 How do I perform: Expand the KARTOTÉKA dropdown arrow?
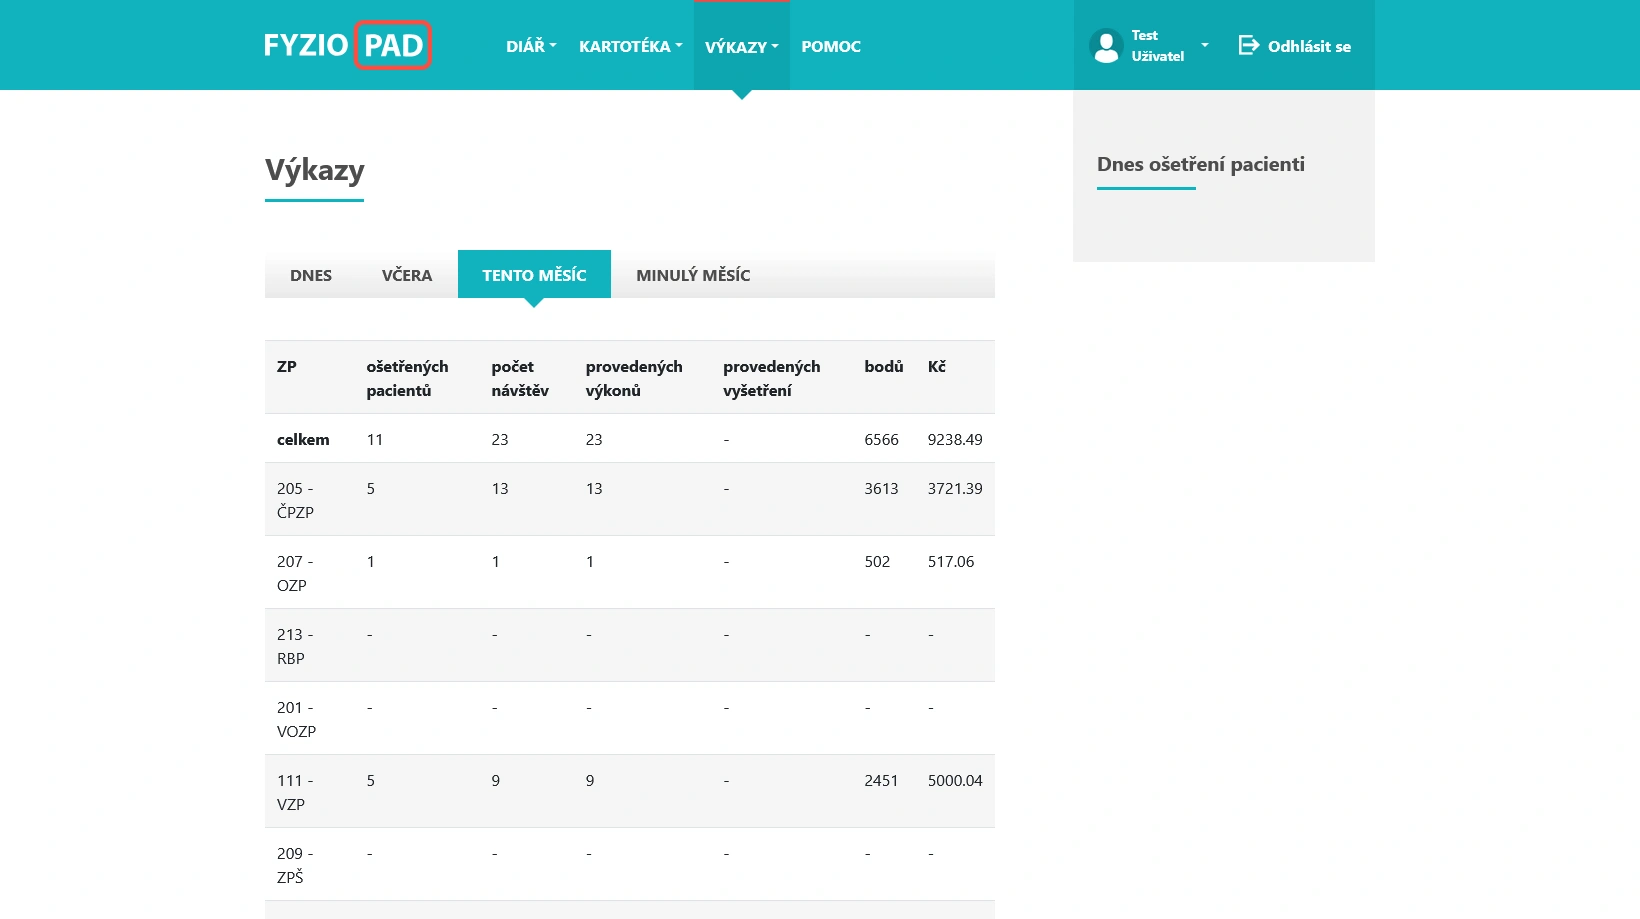pos(679,47)
